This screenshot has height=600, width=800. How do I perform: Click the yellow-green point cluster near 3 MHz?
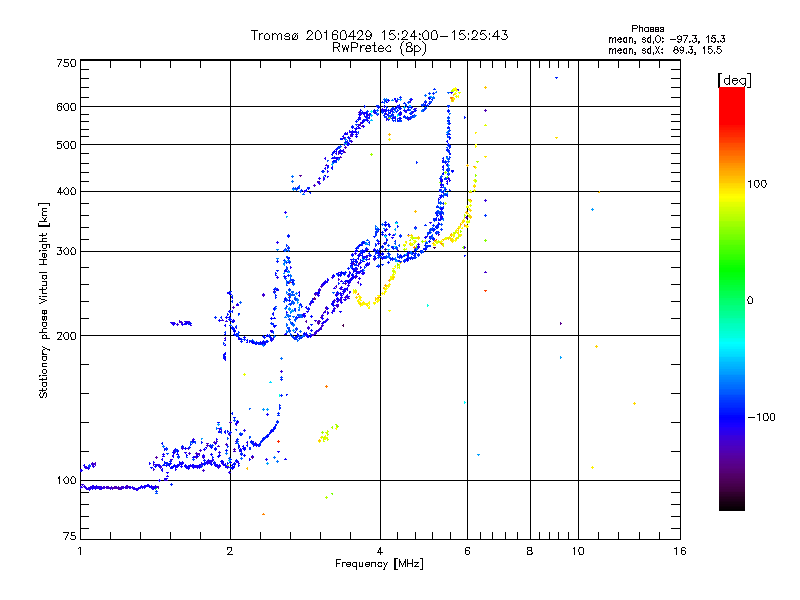click(x=328, y=433)
